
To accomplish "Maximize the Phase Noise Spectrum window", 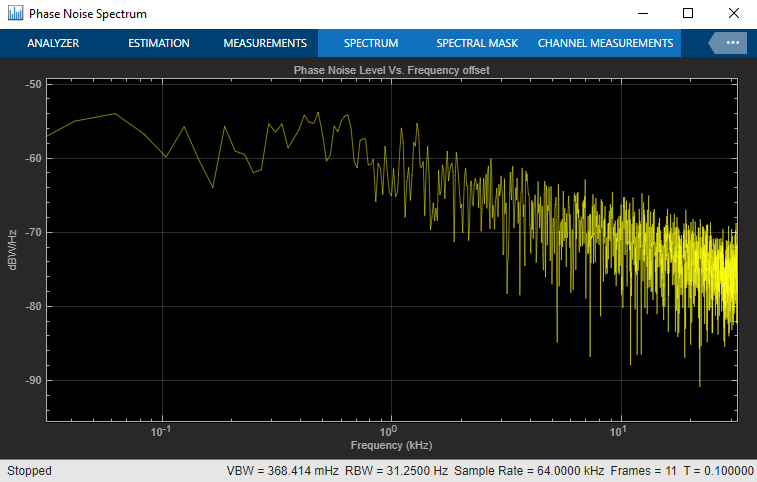I will pyautogui.click(x=688, y=14).
